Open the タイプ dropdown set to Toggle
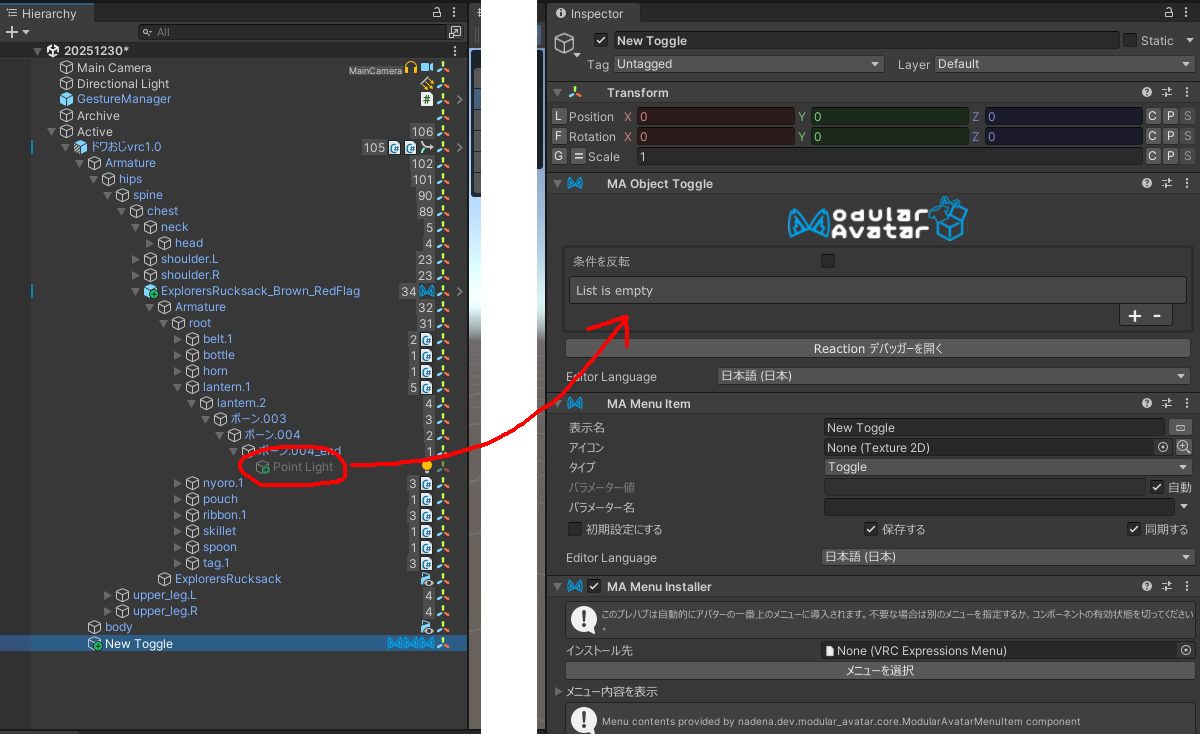Viewport: 1200px width, 734px height. tap(1008, 468)
